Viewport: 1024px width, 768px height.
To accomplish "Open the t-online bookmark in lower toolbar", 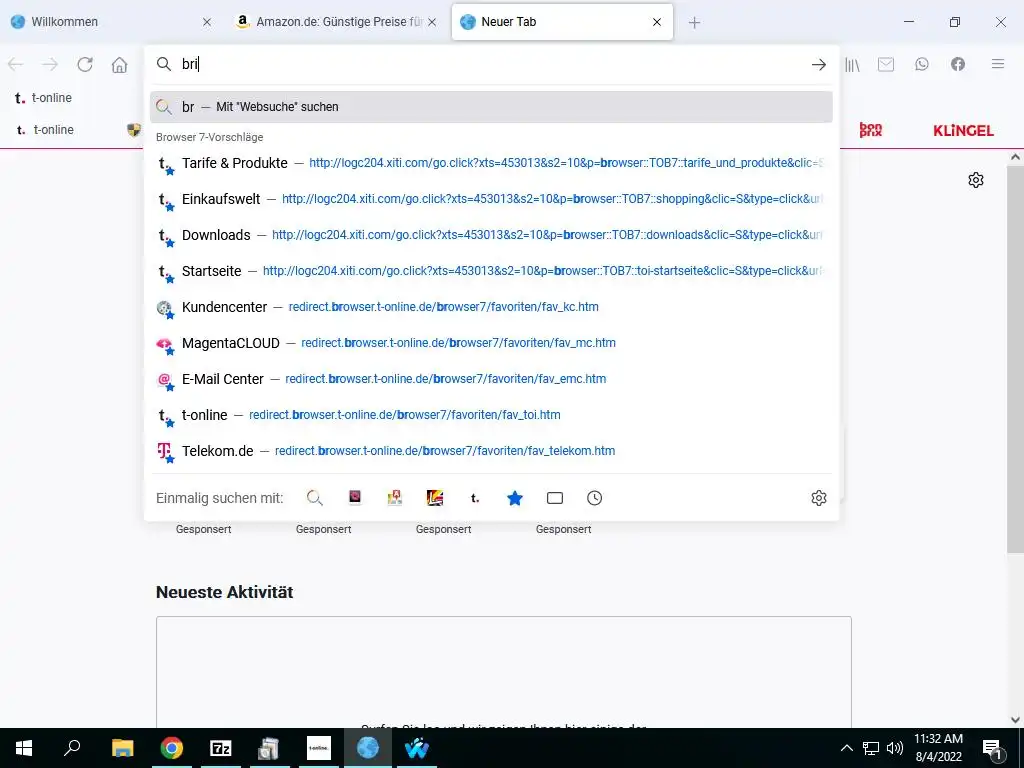I will 45,130.
